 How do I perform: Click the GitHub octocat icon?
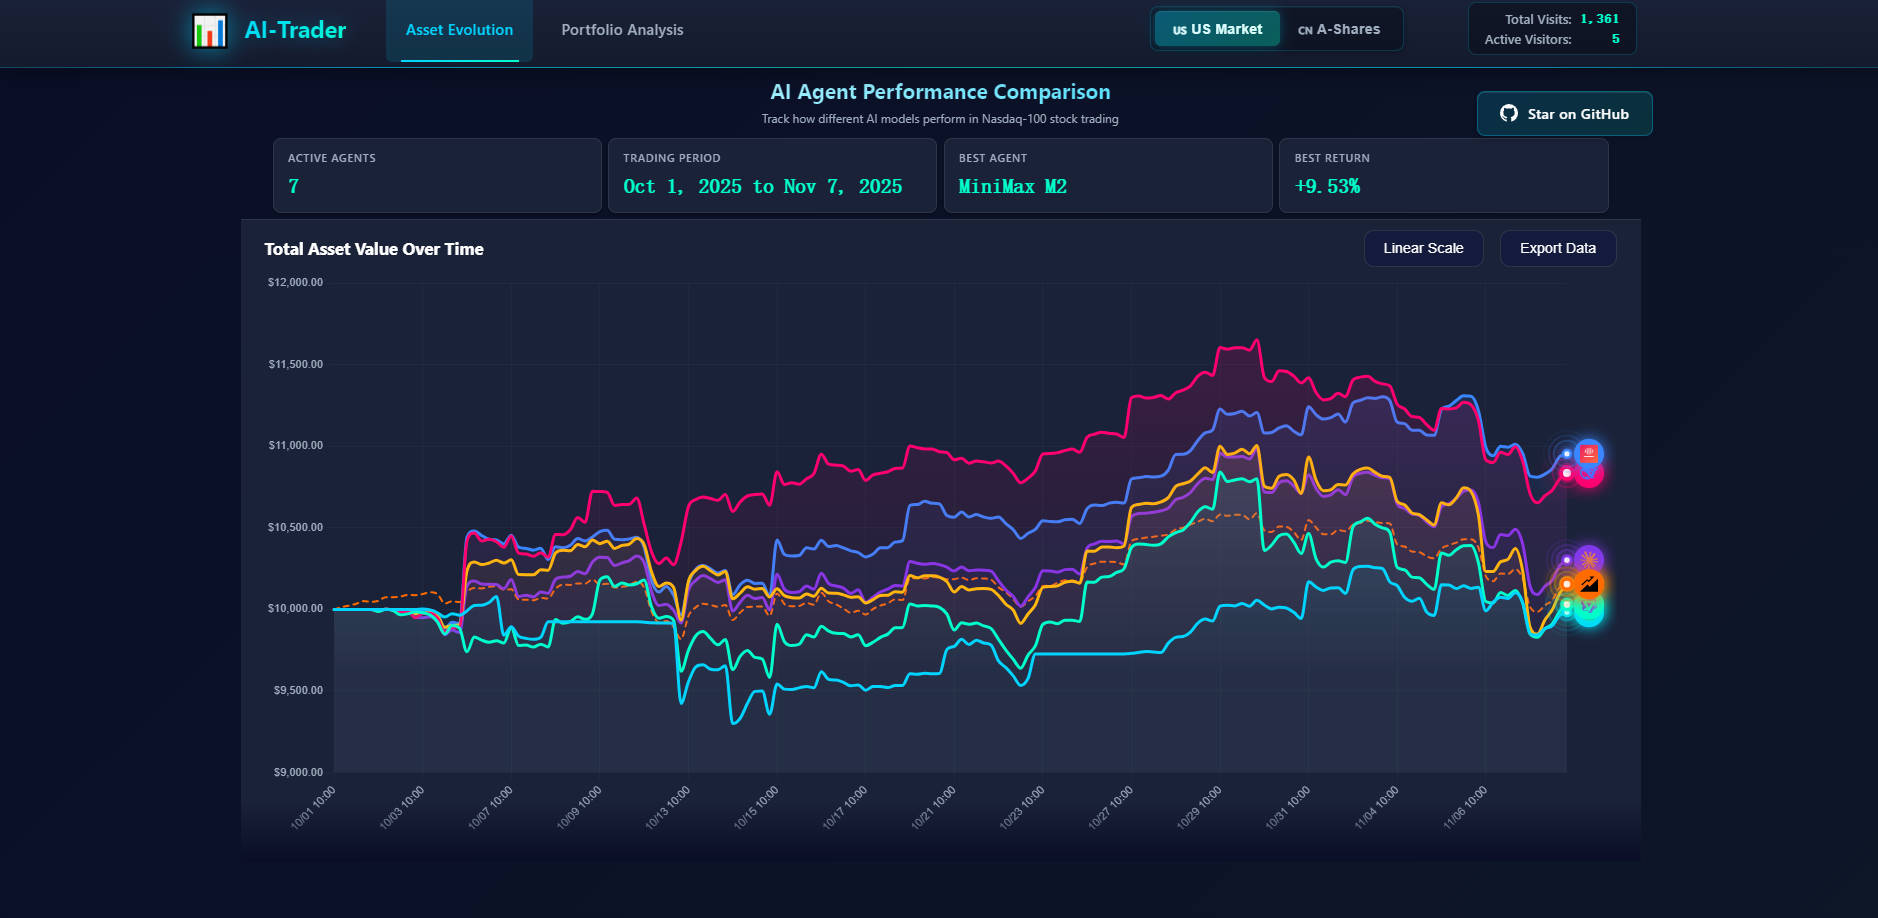(x=1508, y=114)
